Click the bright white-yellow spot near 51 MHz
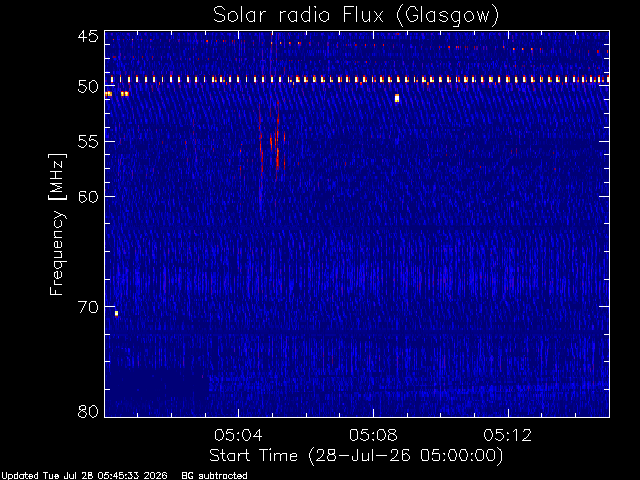 397,98
